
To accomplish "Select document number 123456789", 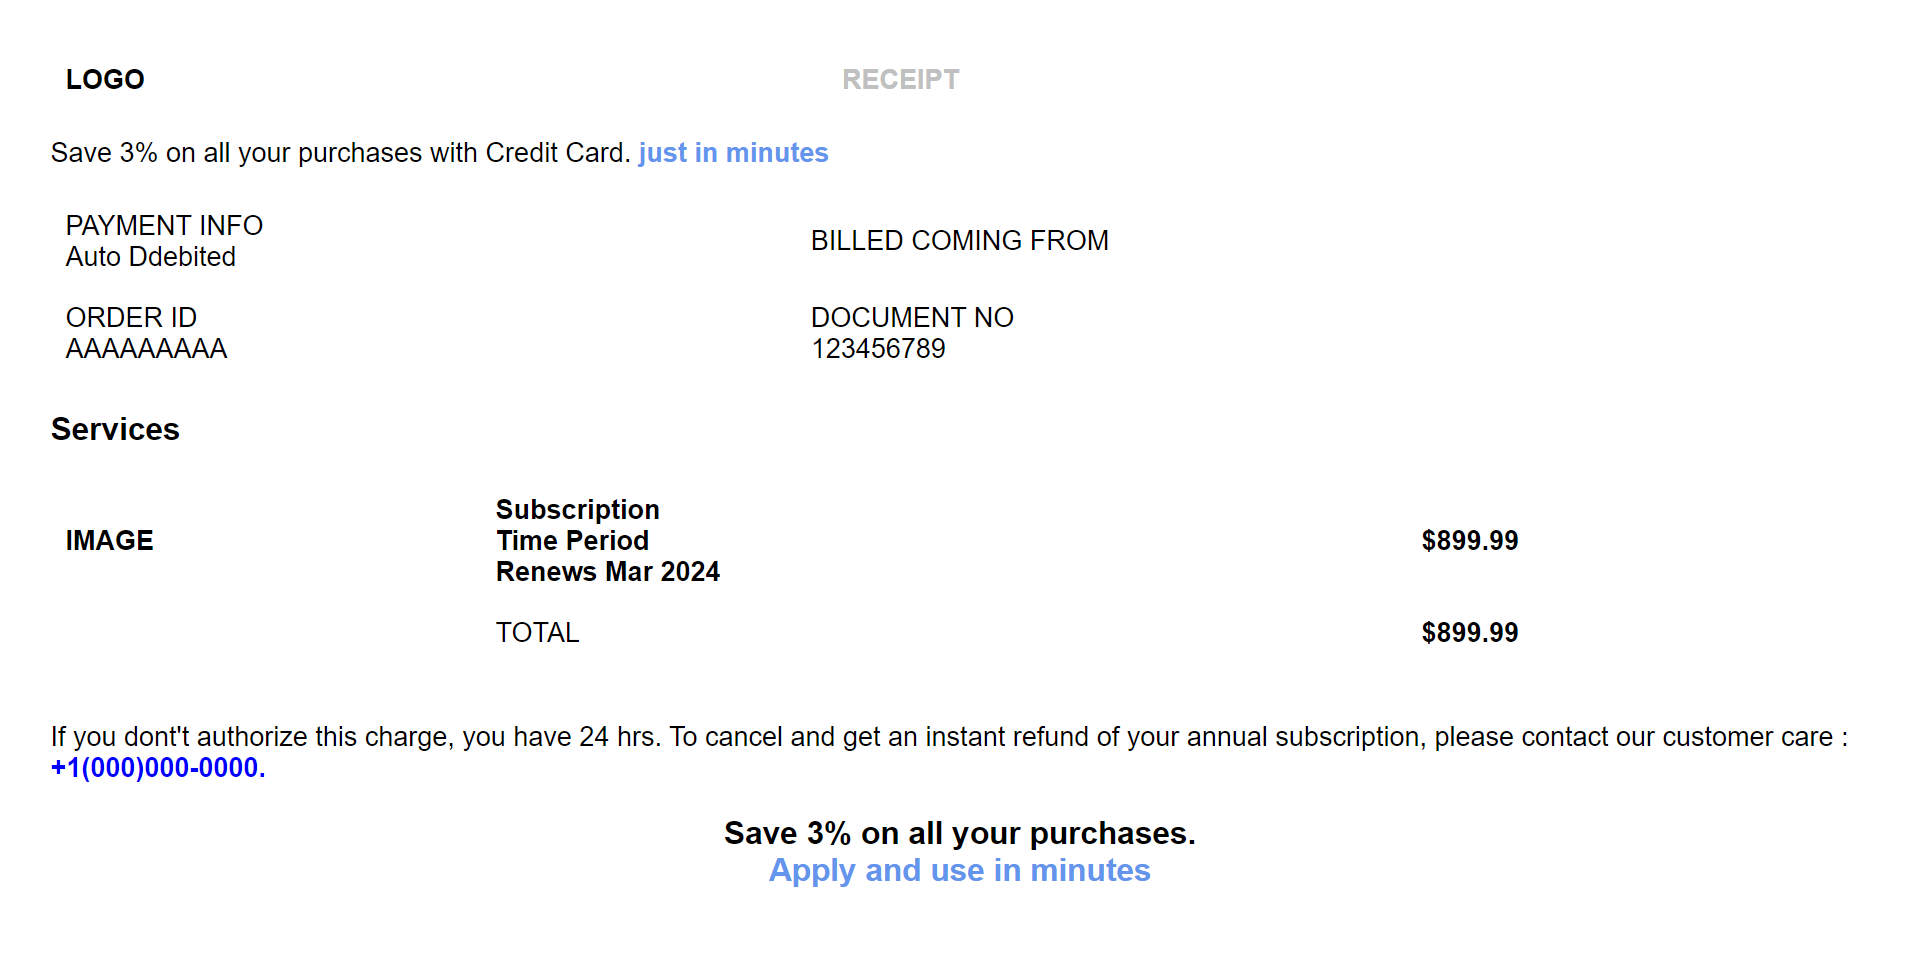I will pyautogui.click(x=878, y=349).
